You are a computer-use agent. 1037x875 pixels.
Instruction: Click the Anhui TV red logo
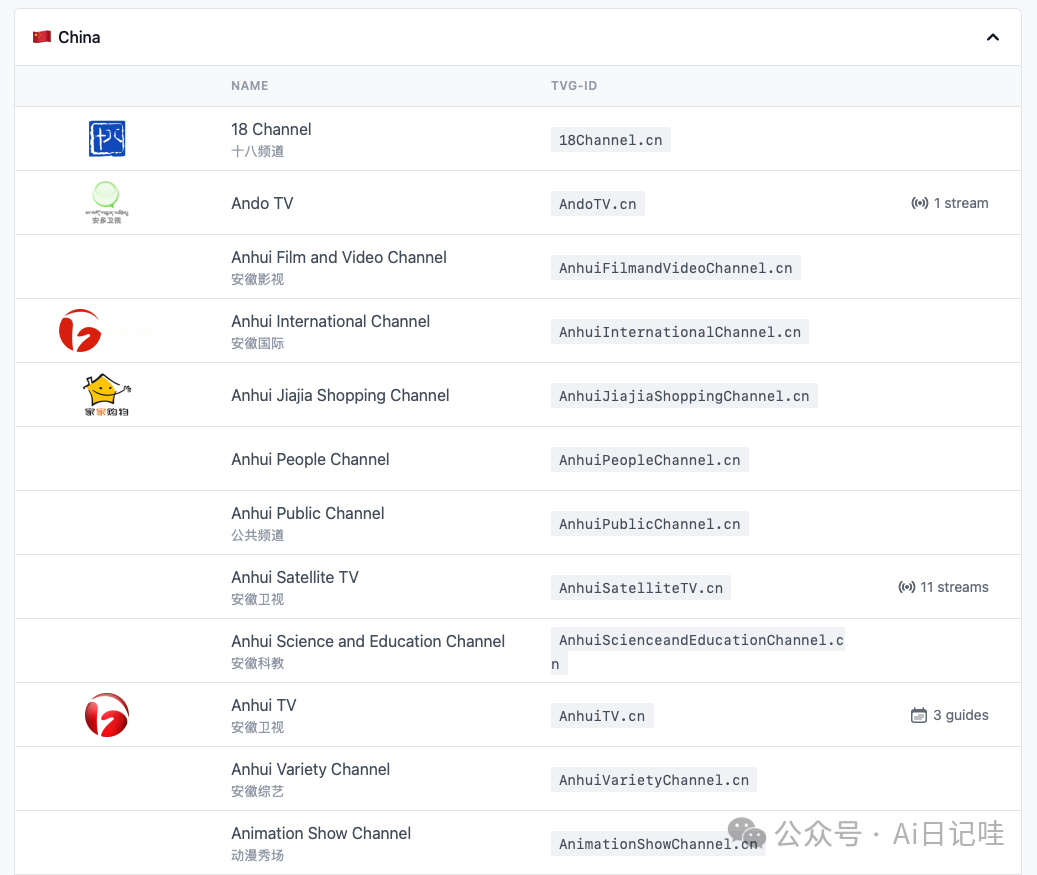[x=106, y=715]
